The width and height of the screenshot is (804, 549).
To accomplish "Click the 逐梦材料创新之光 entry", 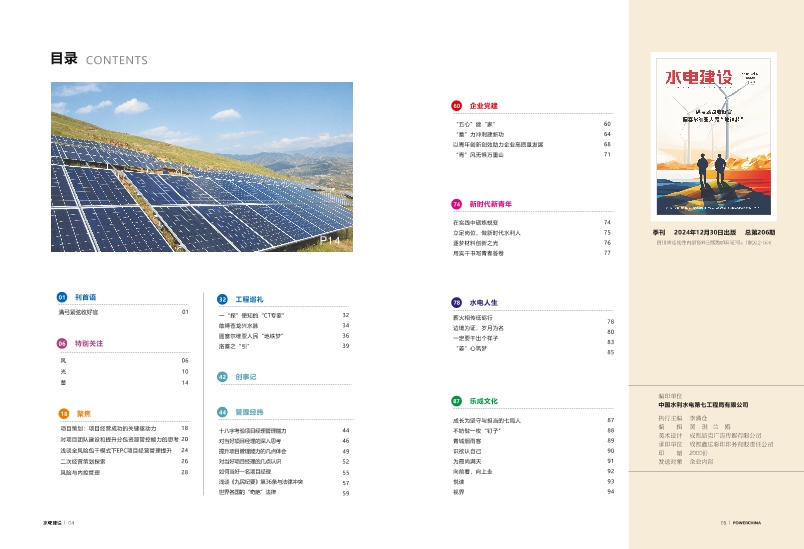I will coord(475,243).
